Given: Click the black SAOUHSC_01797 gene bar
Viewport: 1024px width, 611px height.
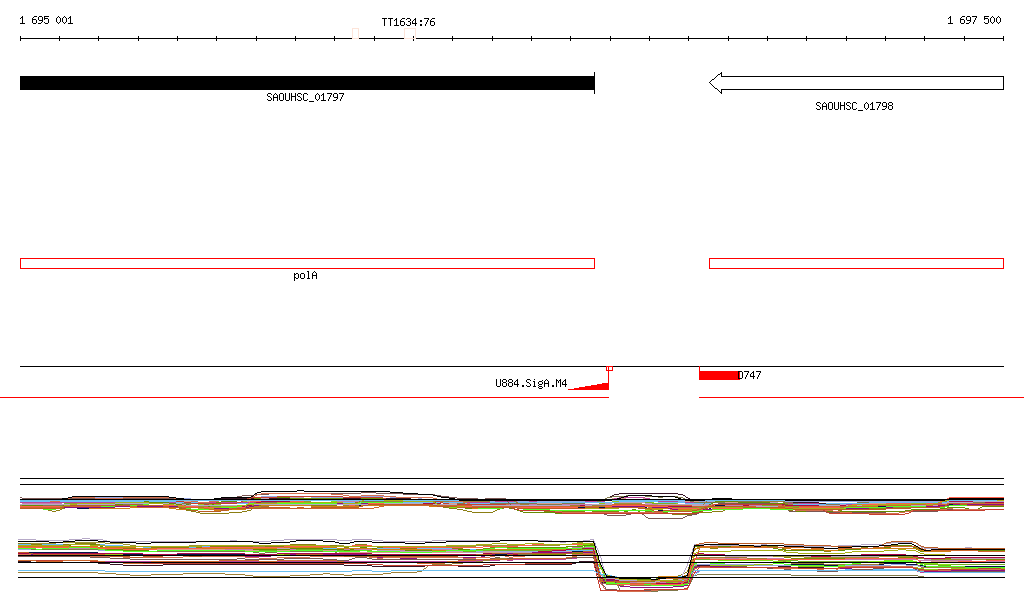Looking at the screenshot, I should [x=307, y=83].
